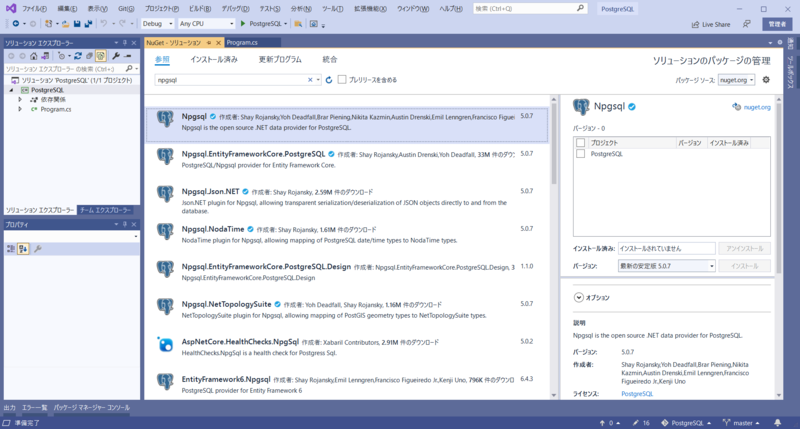The height and width of the screenshot is (429, 800).
Task: Click the uninstall button
Action: click(x=744, y=248)
